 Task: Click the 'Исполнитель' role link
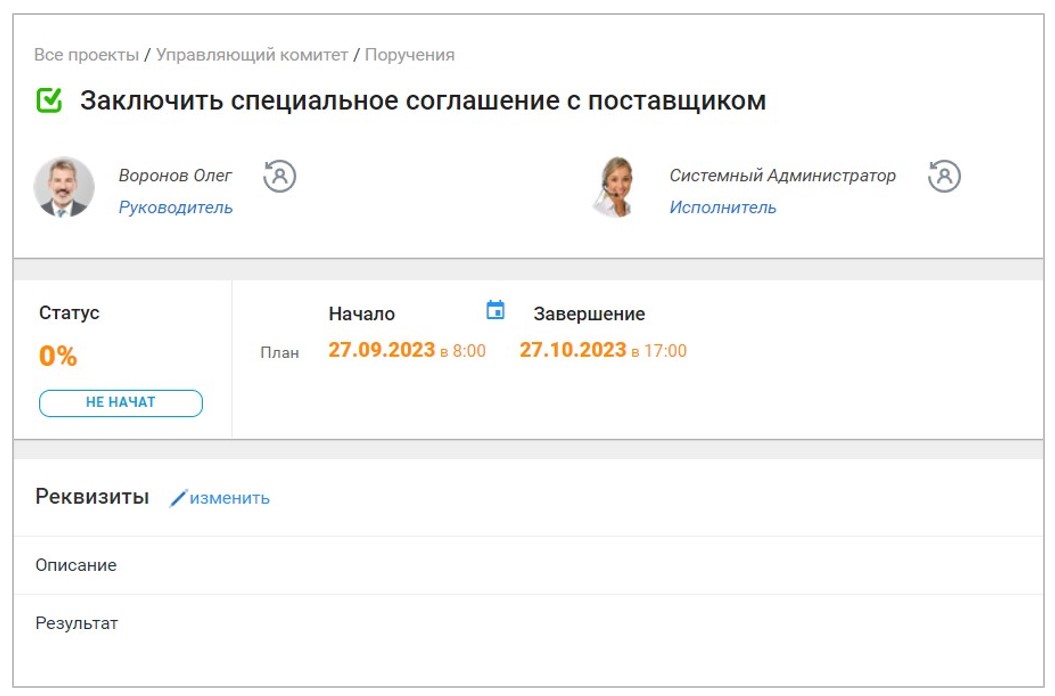pos(723,208)
